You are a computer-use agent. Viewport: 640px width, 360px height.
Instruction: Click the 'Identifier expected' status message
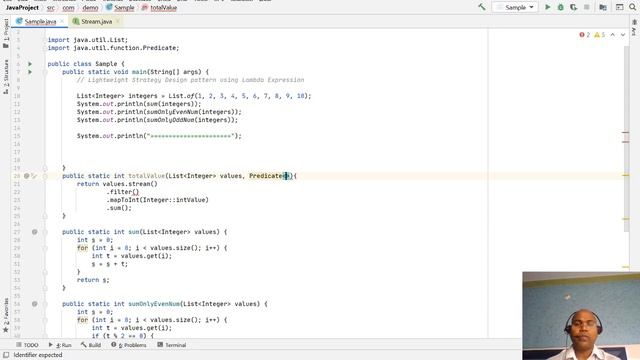(38, 355)
